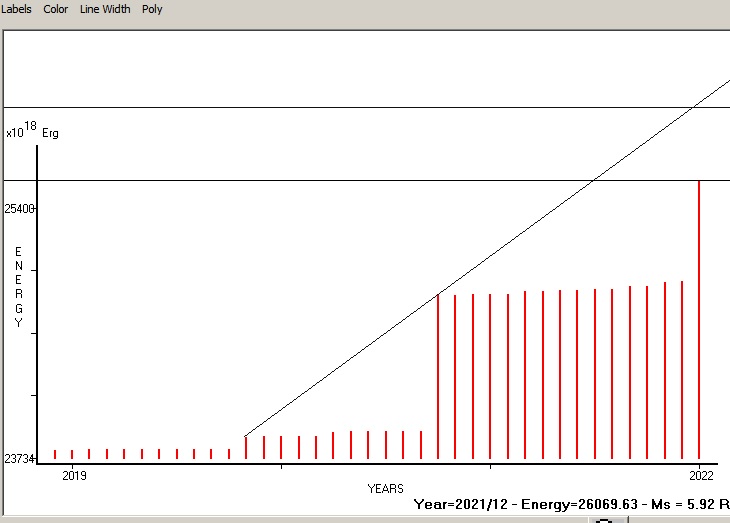730x523 pixels.
Task: Open the Line Width menu
Action: coord(105,9)
